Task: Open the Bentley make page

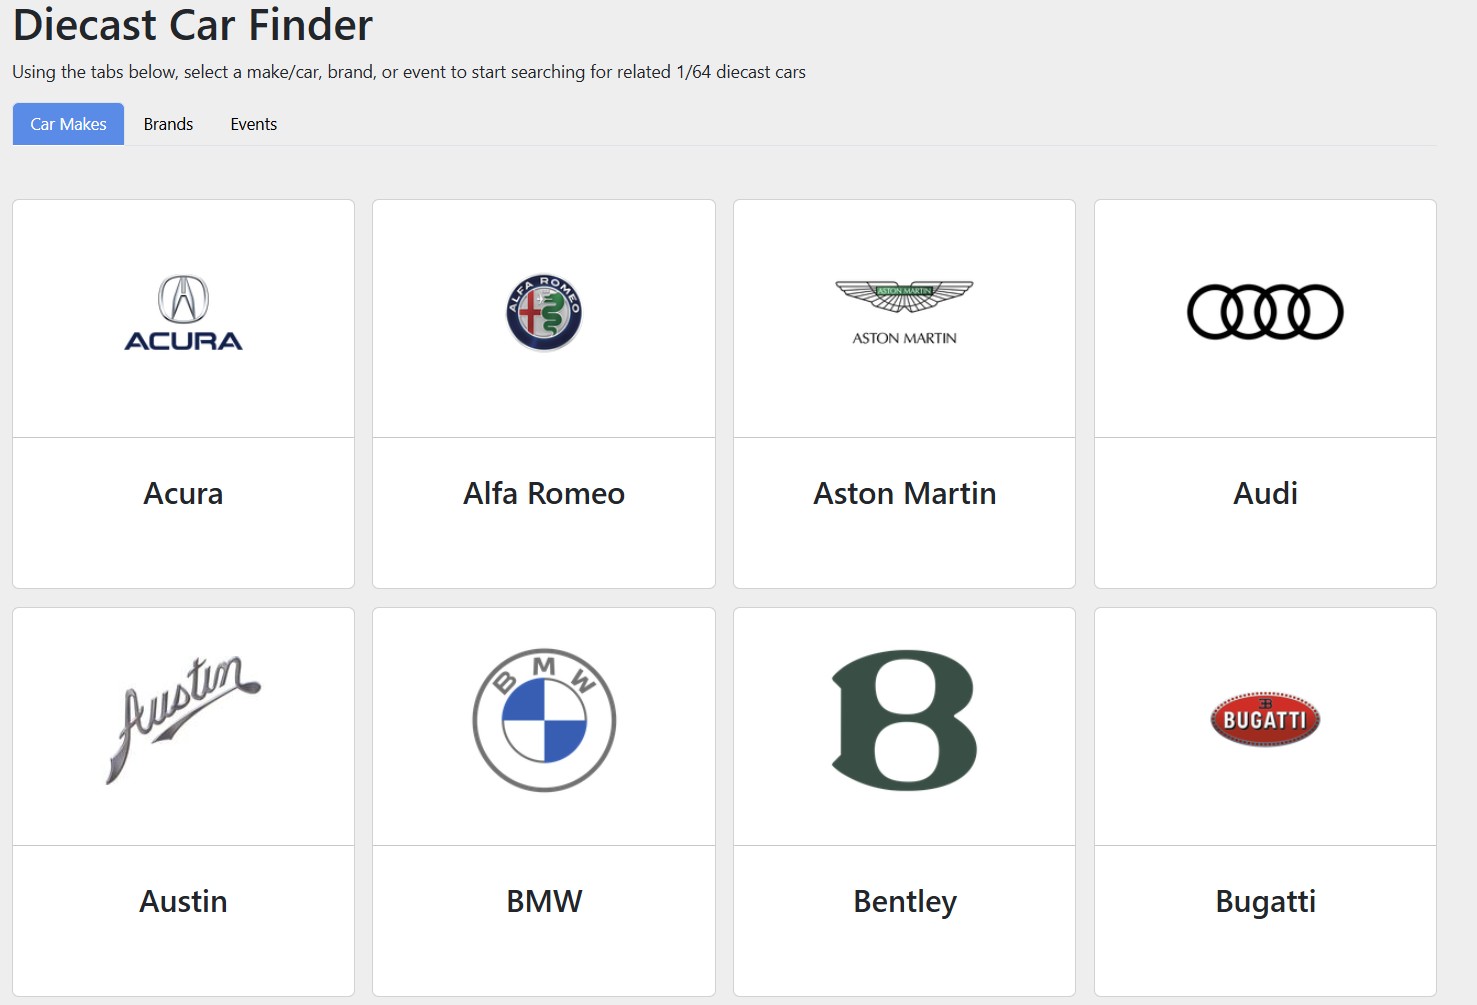Action: coord(903,900)
